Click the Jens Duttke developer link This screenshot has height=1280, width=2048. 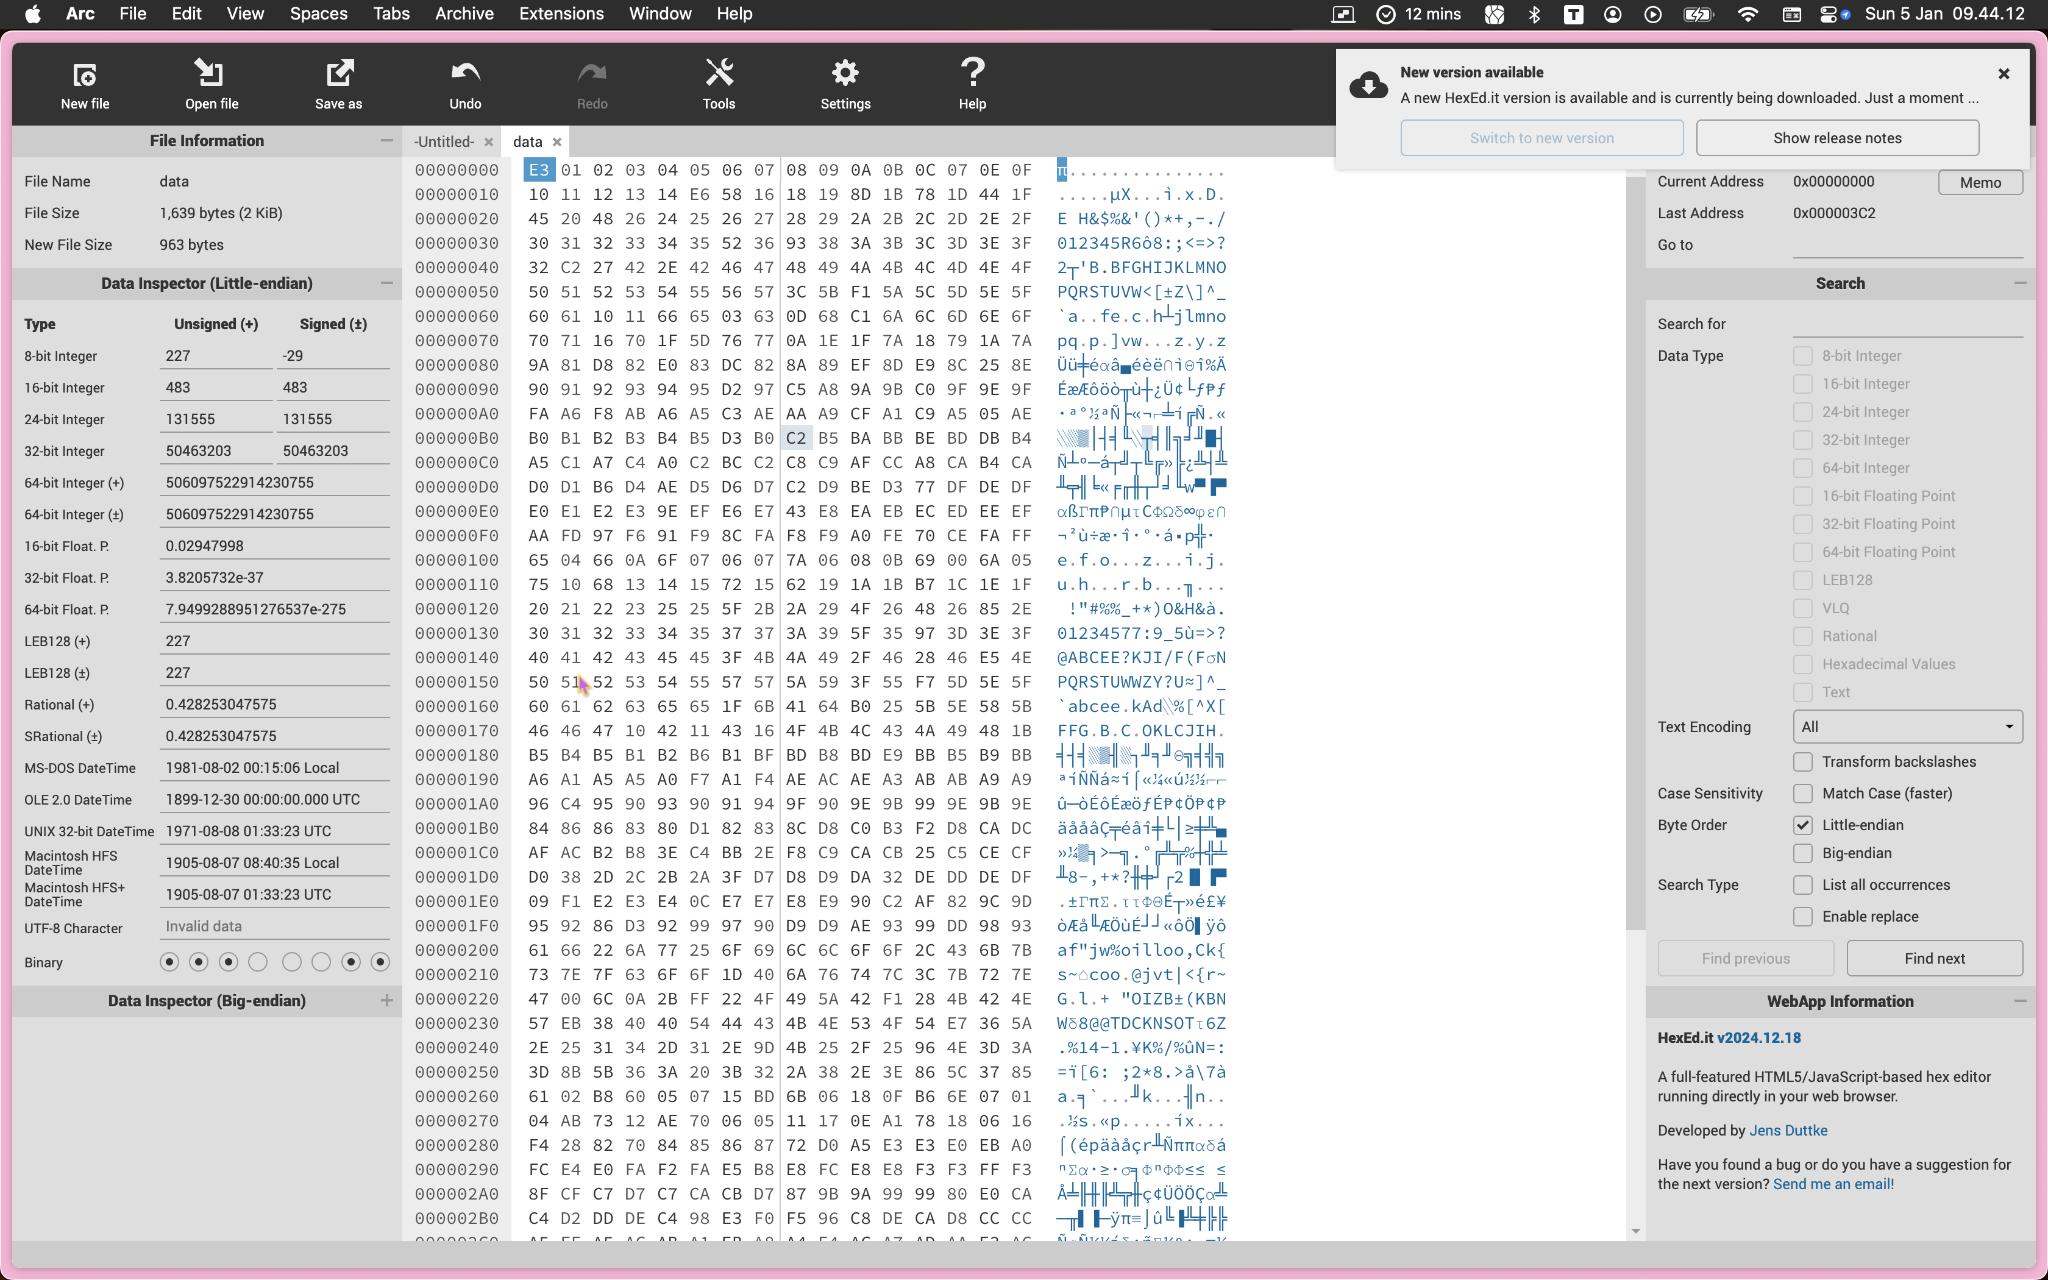(x=1788, y=1131)
